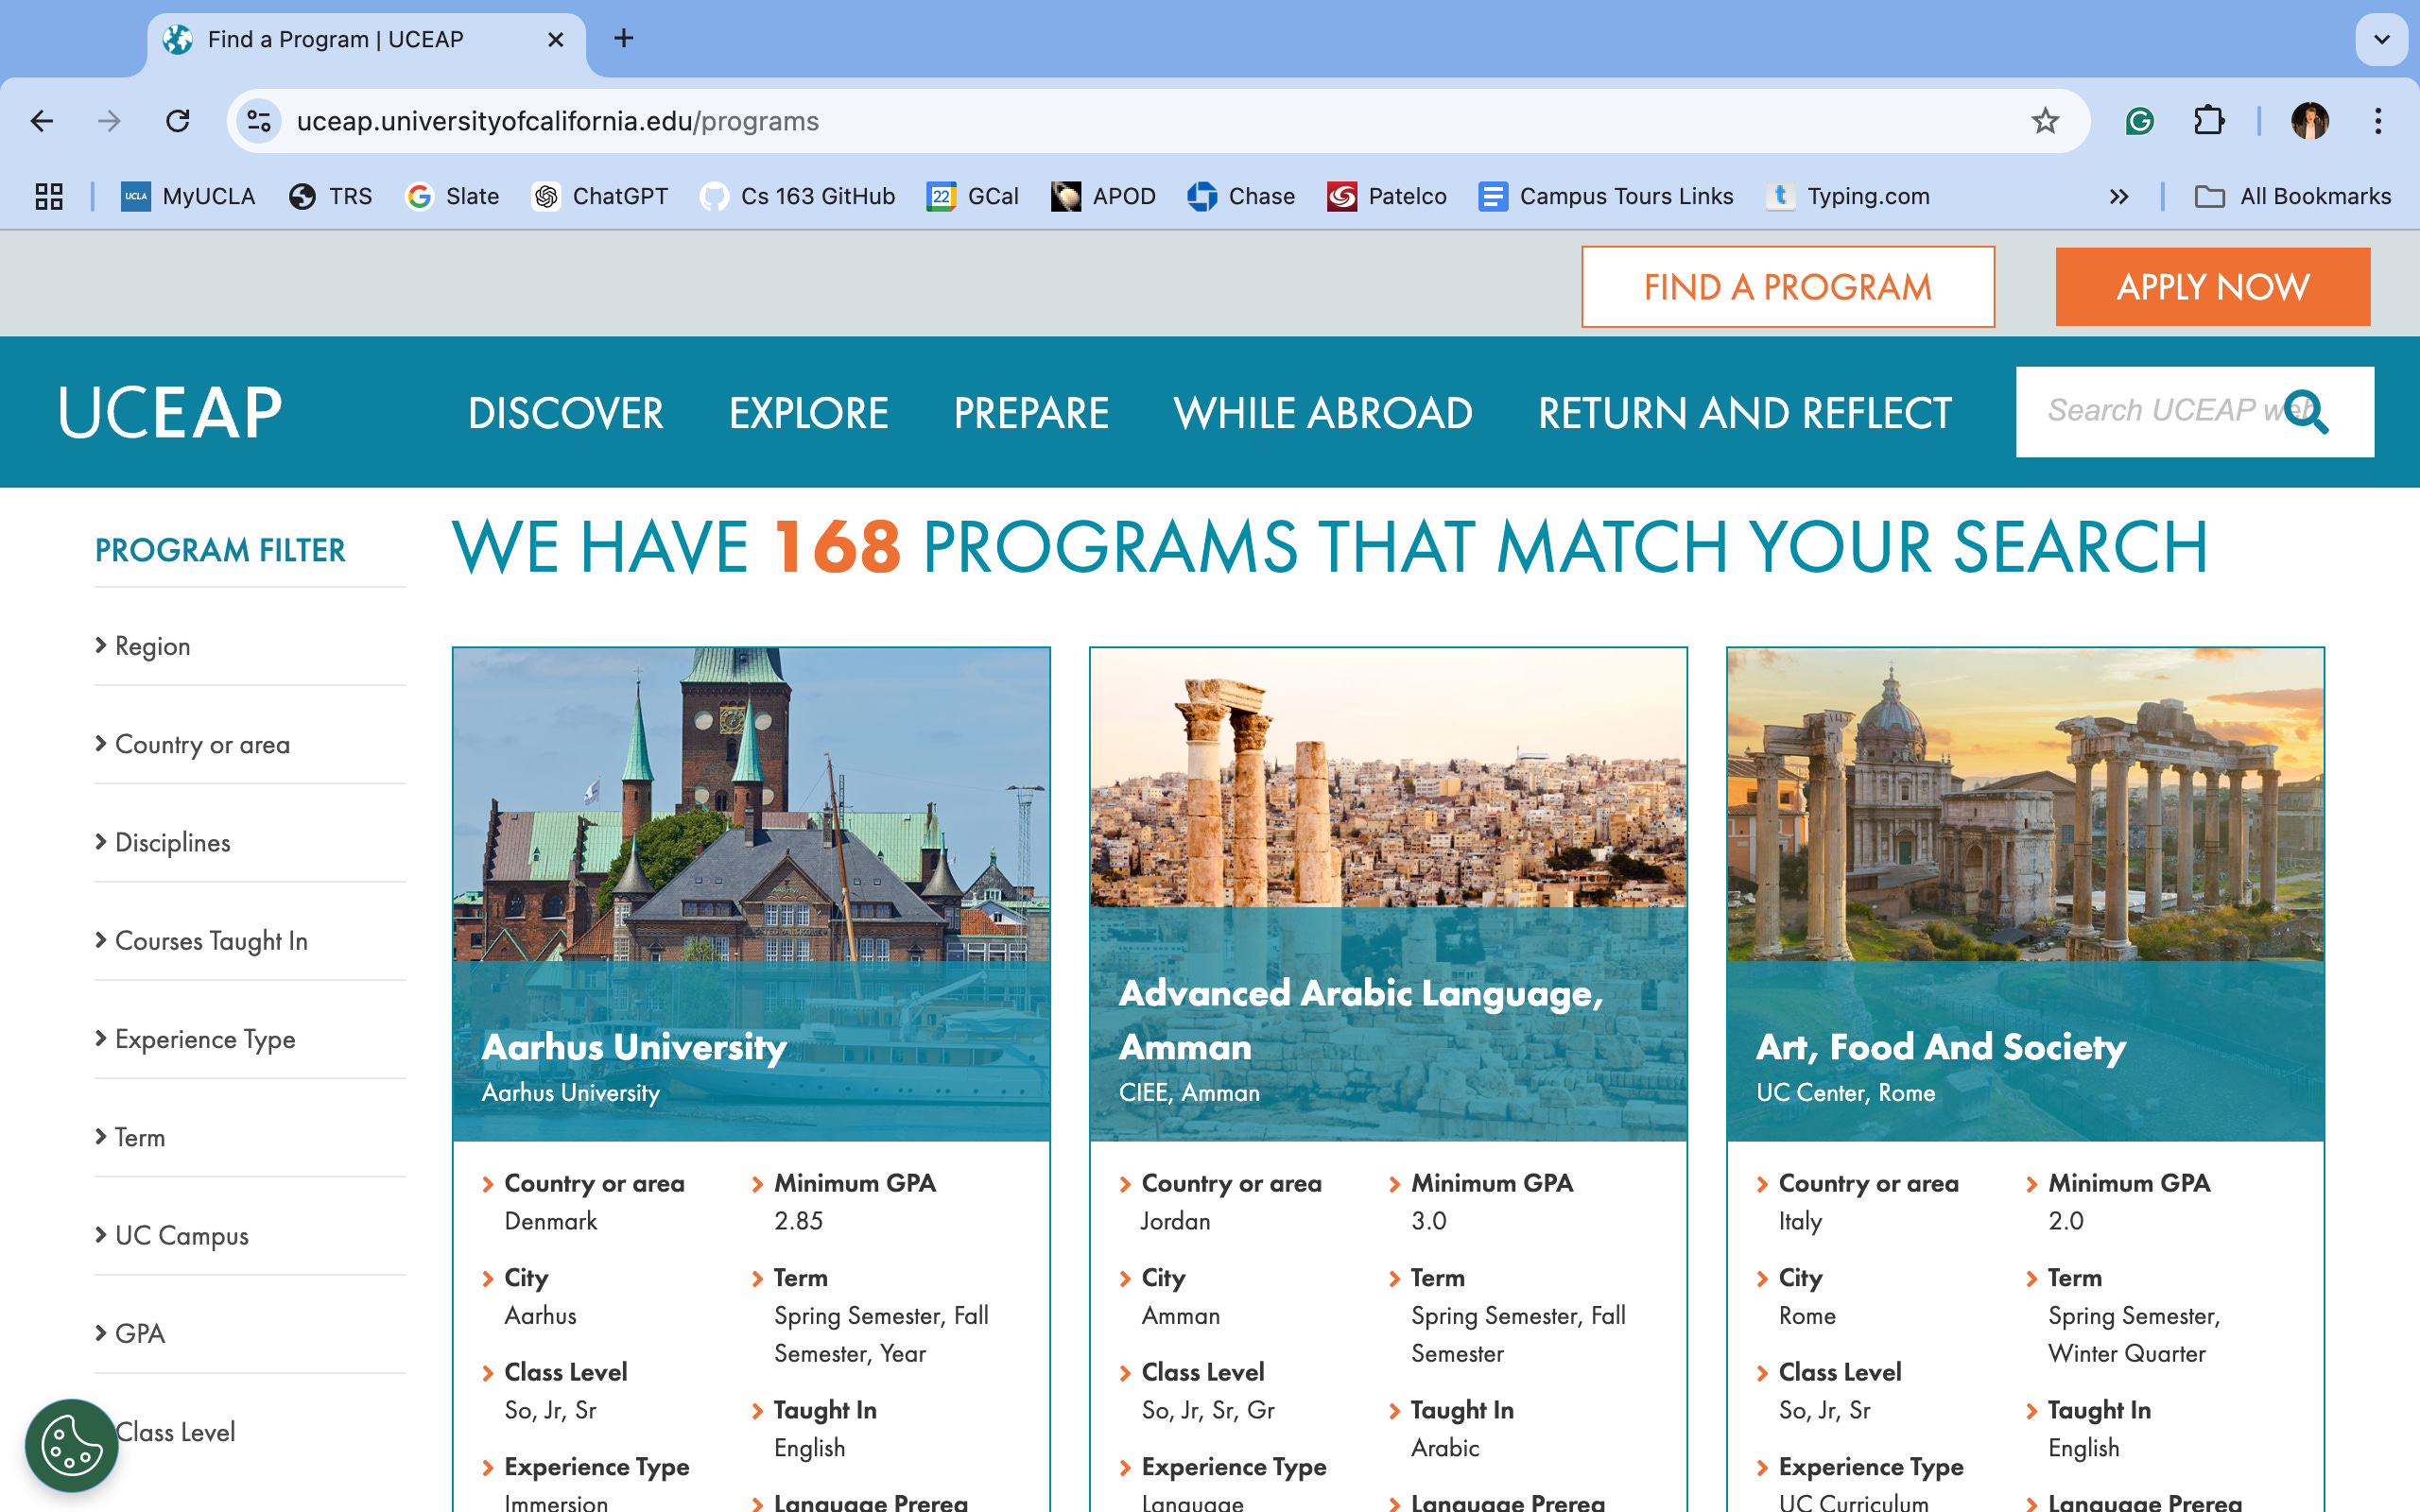
Task: Expand the Experience Type filter
Action: (204, 1039)
